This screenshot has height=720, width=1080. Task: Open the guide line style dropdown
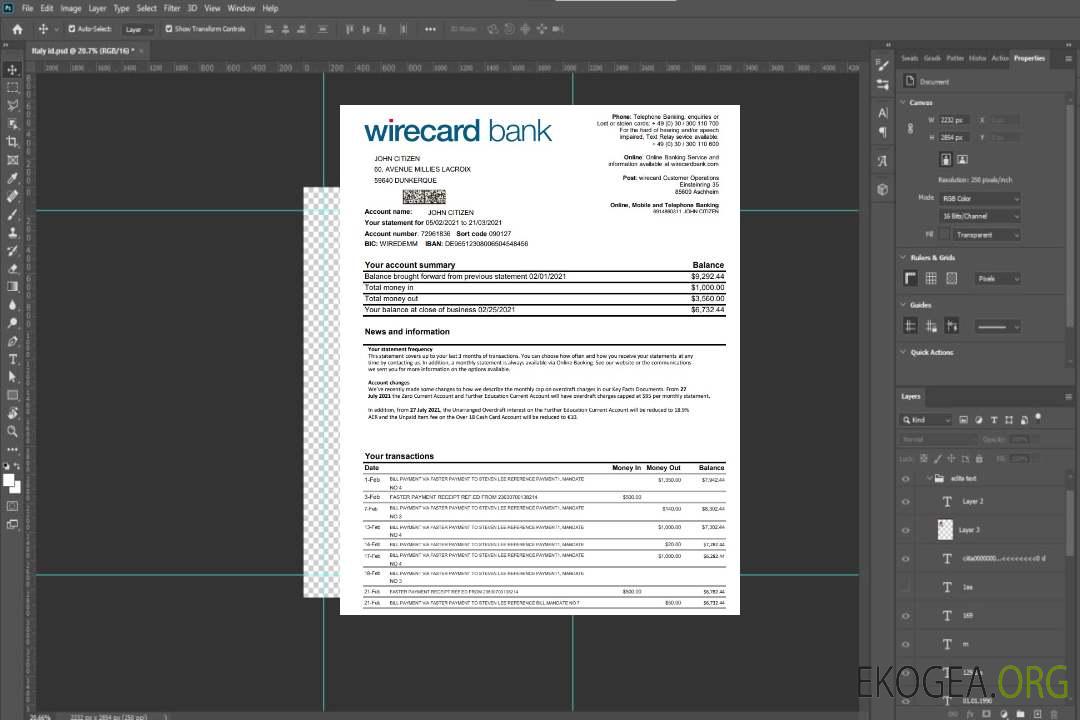[997, 327]
